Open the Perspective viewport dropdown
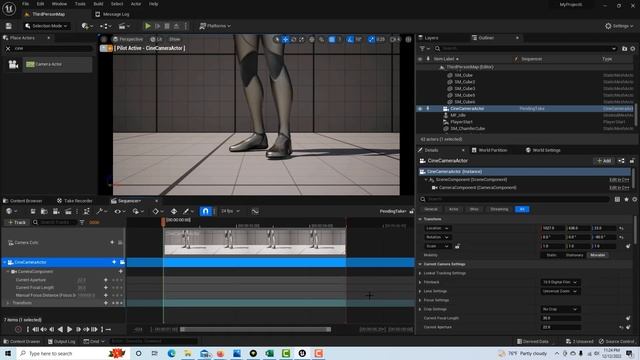Screen dimensions: 640x360 coord(128,39)
